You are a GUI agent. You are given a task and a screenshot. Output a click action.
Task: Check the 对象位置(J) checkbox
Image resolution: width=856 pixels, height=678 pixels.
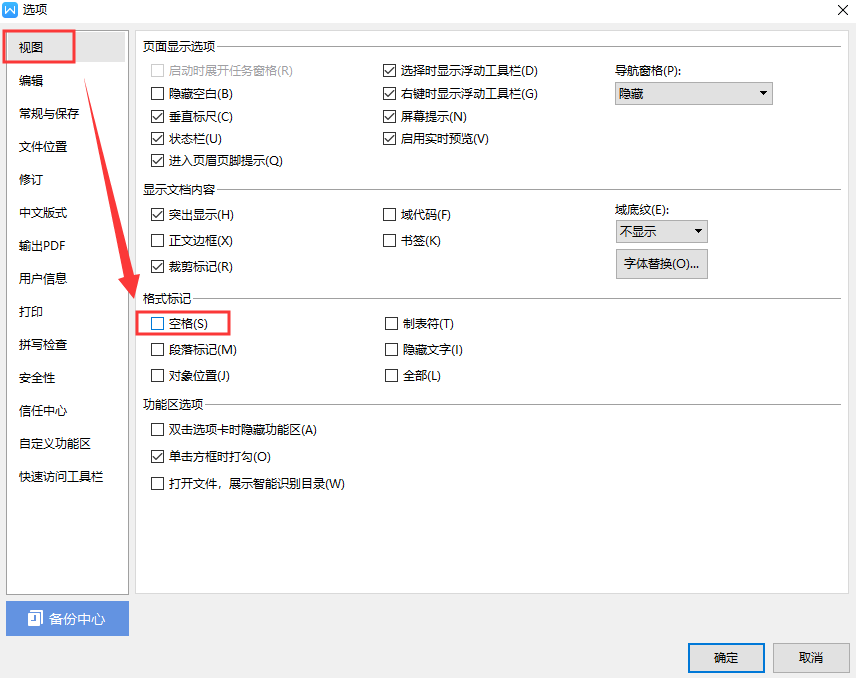tap(157, 376)
